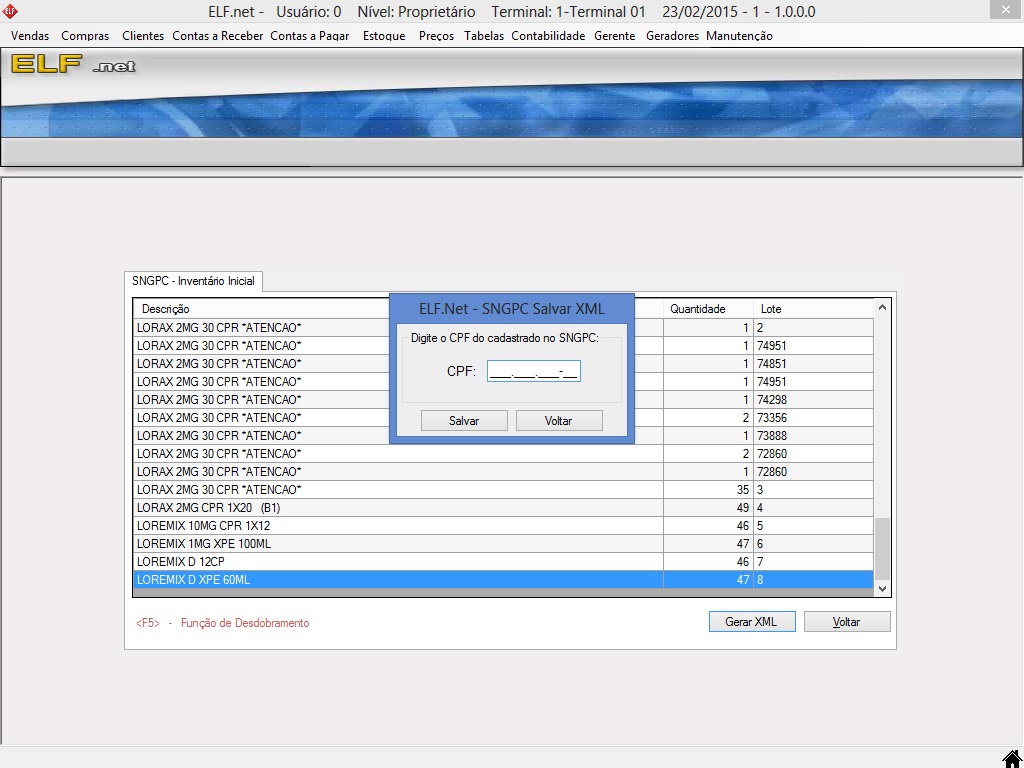Select the SNGPC - Inventário Inicial tab

coord(193,281)
